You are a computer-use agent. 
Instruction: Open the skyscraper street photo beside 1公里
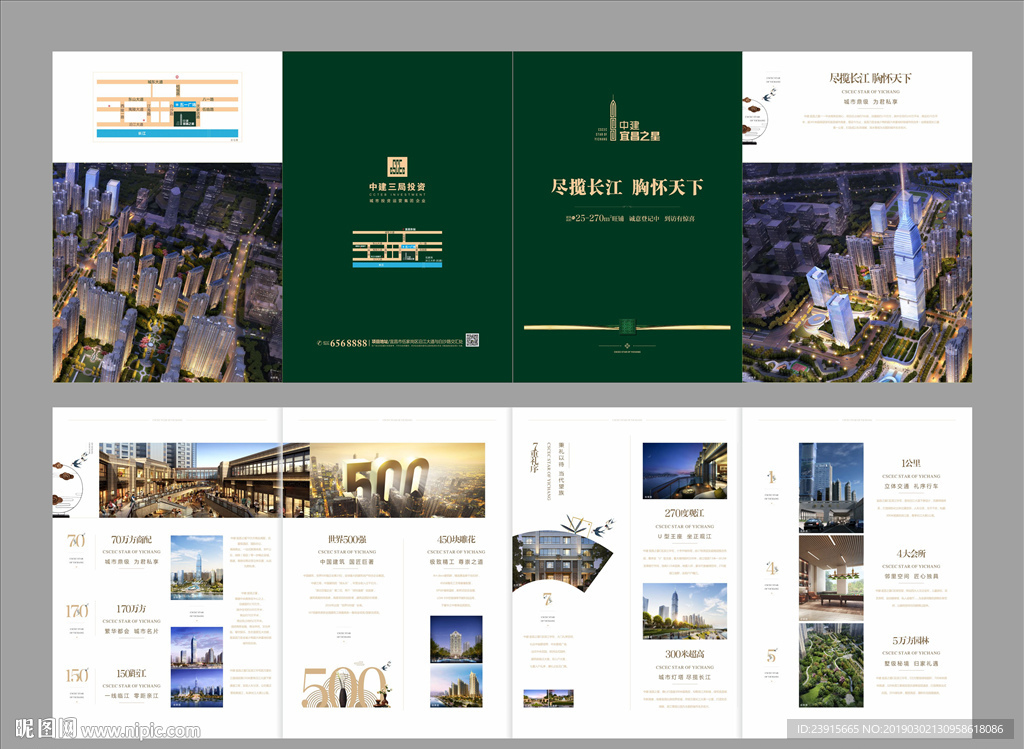[831, 488]
